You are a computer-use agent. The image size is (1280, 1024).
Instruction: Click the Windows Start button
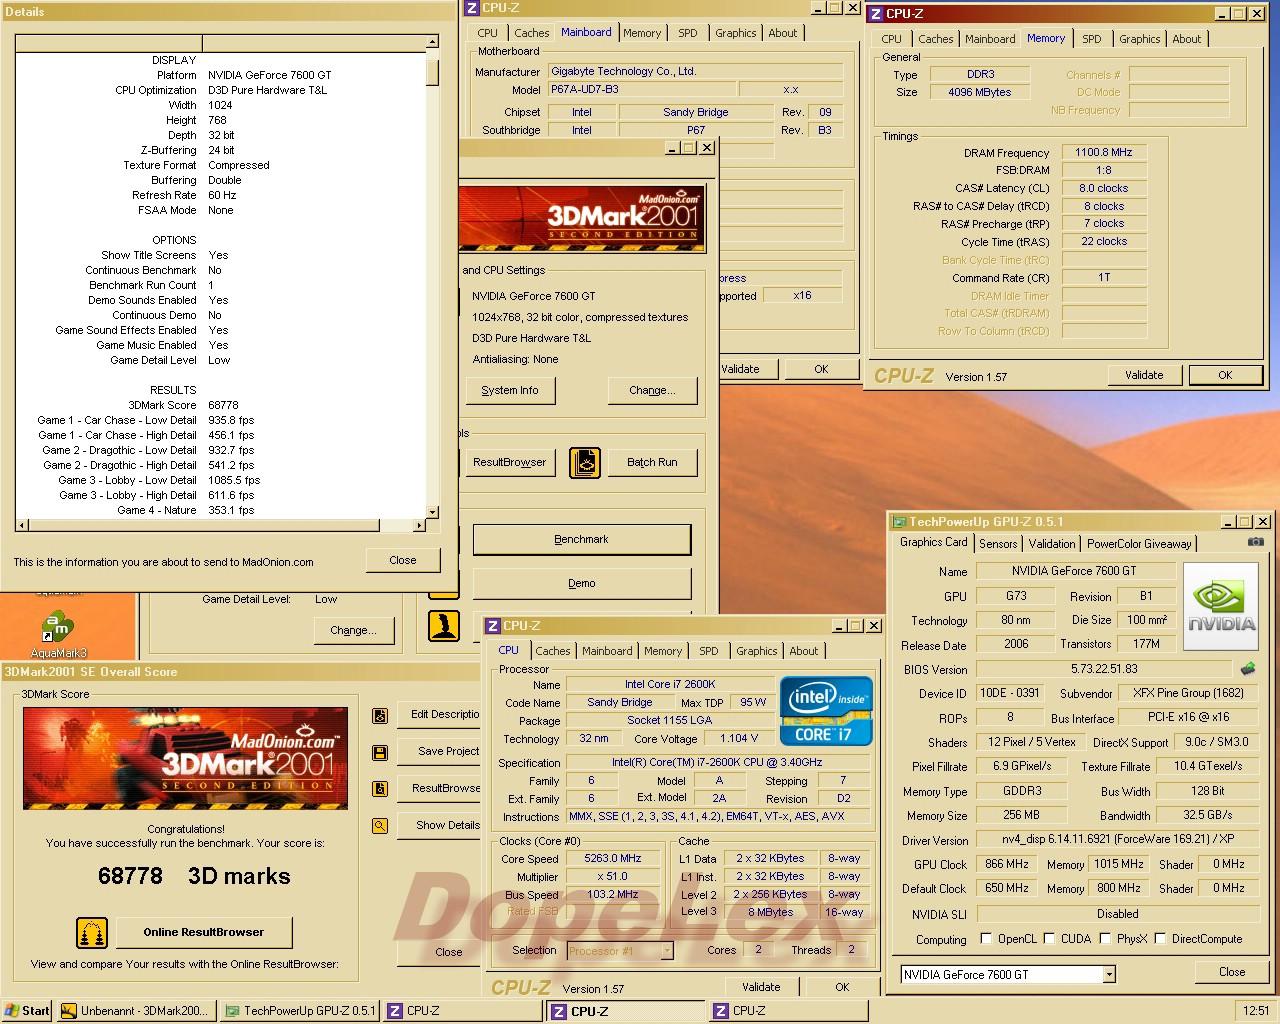(x=27, y=1011)
